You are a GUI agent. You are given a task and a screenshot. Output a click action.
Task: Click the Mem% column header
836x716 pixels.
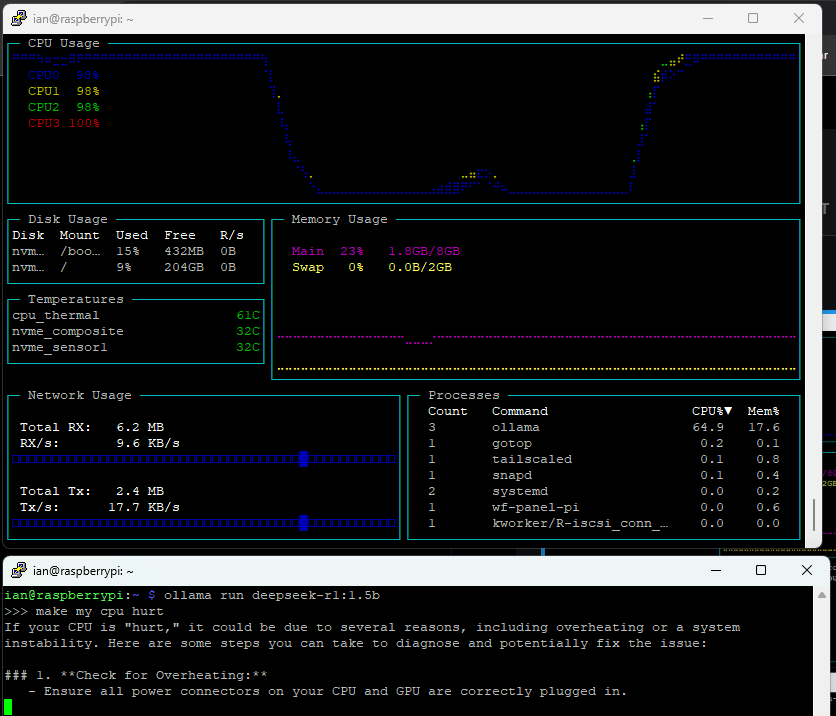[x=763, y=411]
